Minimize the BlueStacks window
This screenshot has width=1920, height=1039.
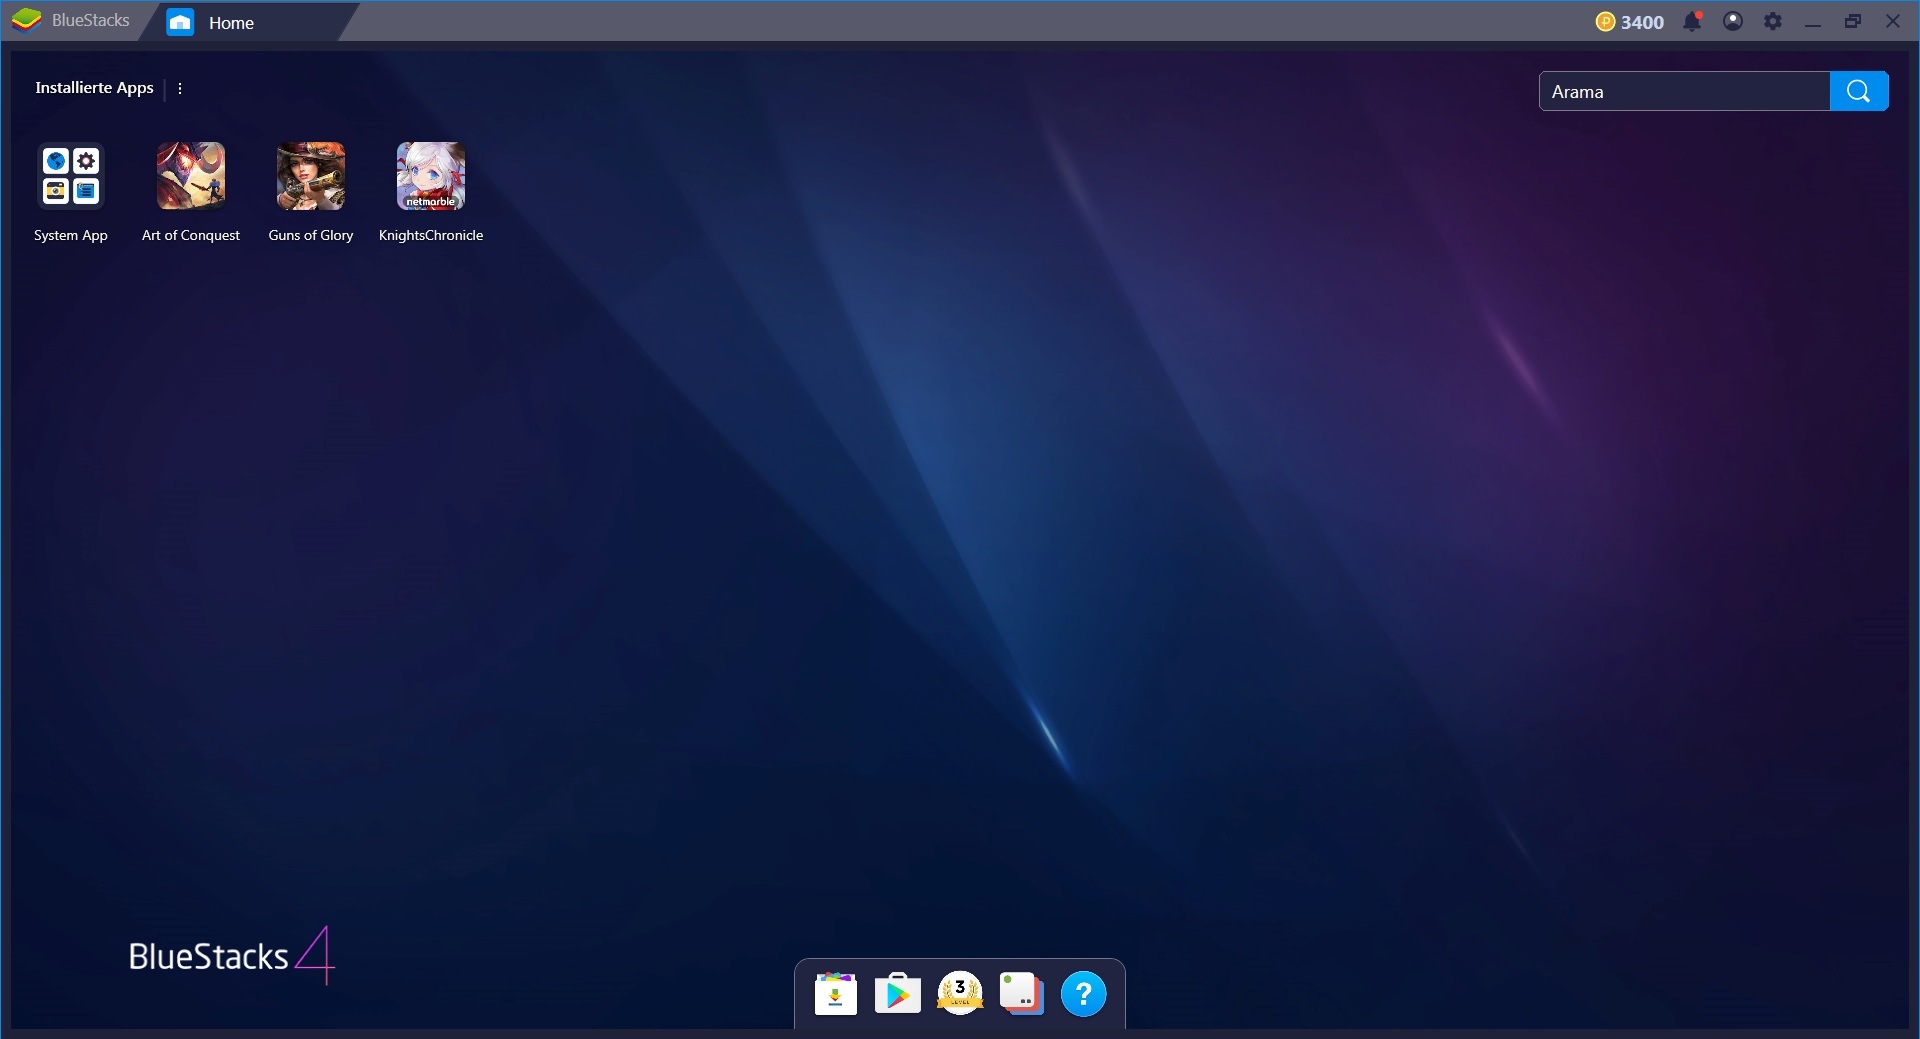click(x=1813, y=22)
